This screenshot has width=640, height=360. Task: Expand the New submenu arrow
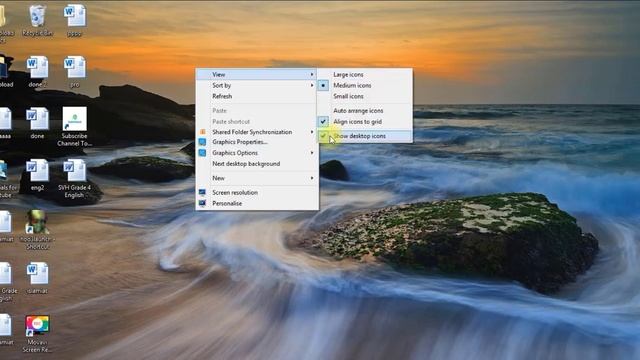(x=312, y=178)
